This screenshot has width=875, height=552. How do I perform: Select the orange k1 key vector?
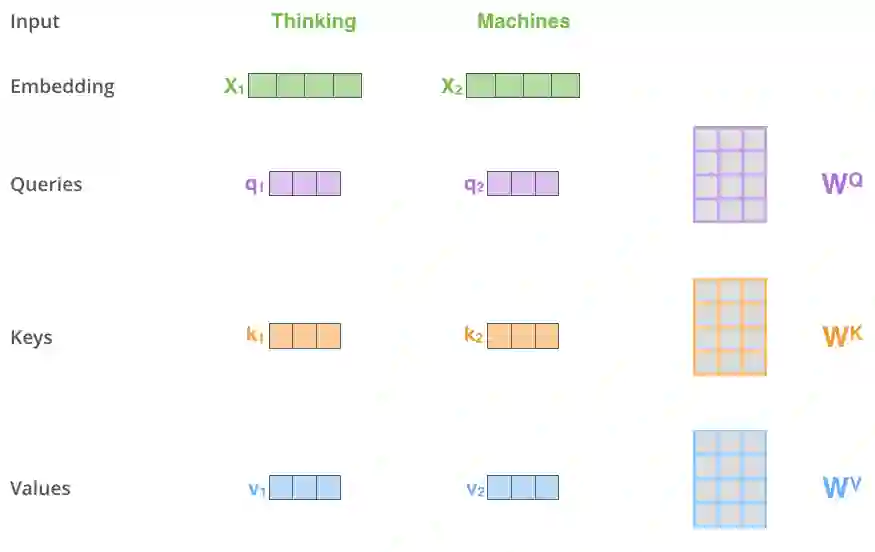pos(305,336)
